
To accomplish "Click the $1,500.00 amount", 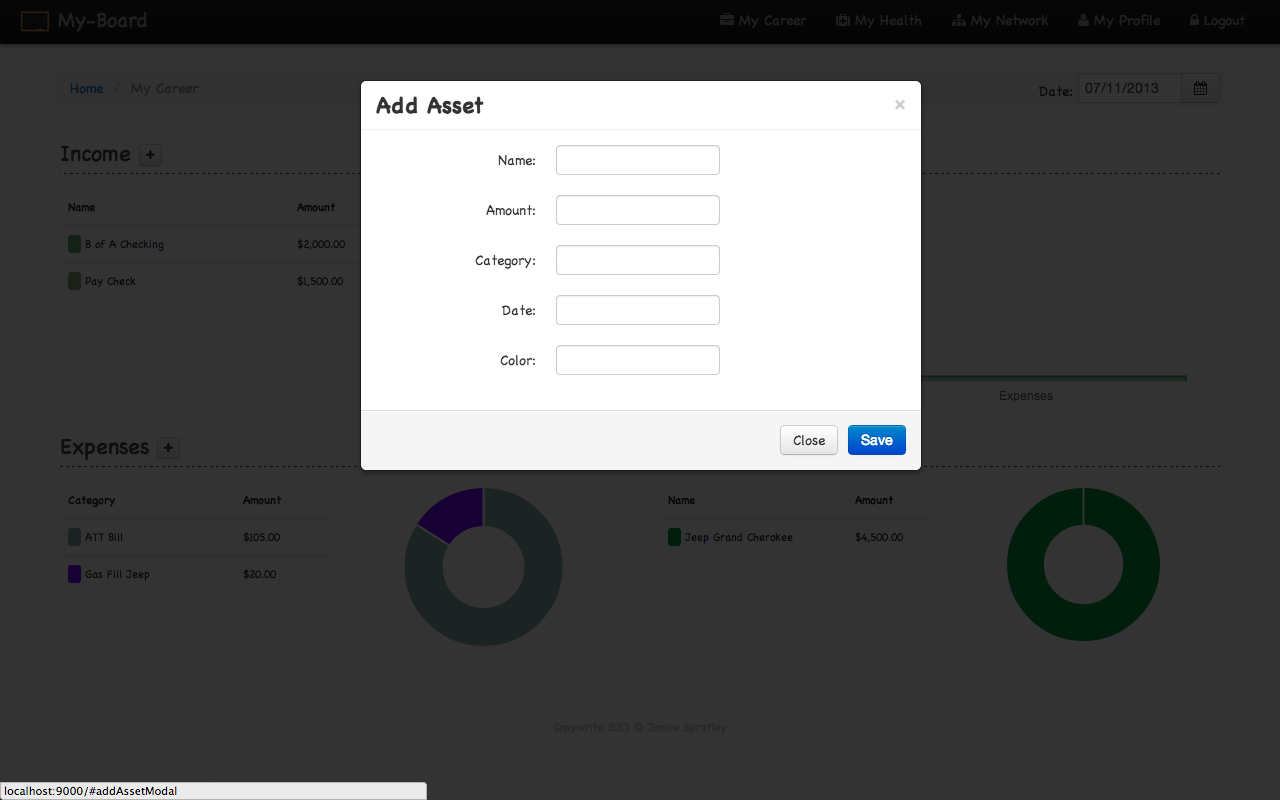I will click(x=320, y=281).
